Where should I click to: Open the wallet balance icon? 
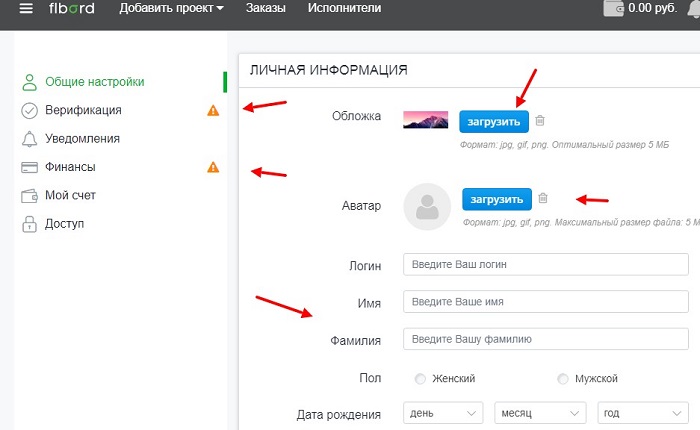[x=613, y=8]
